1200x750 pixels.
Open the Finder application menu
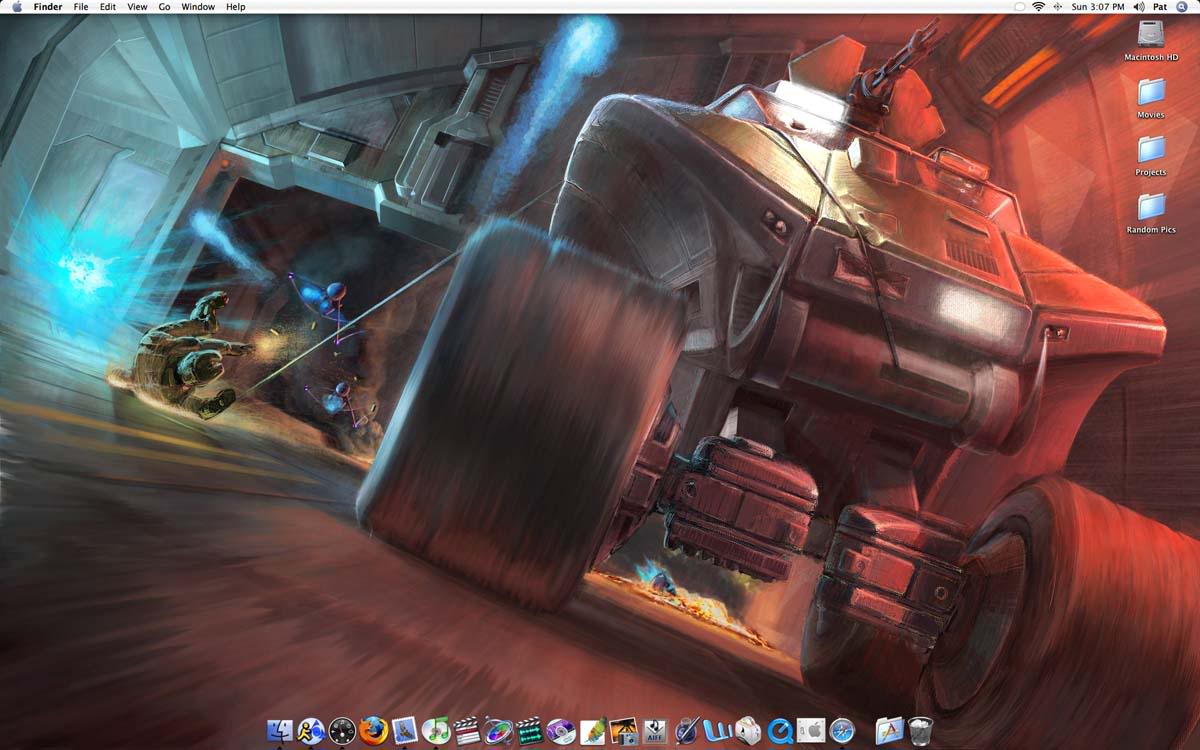click(x=48, y=7)
